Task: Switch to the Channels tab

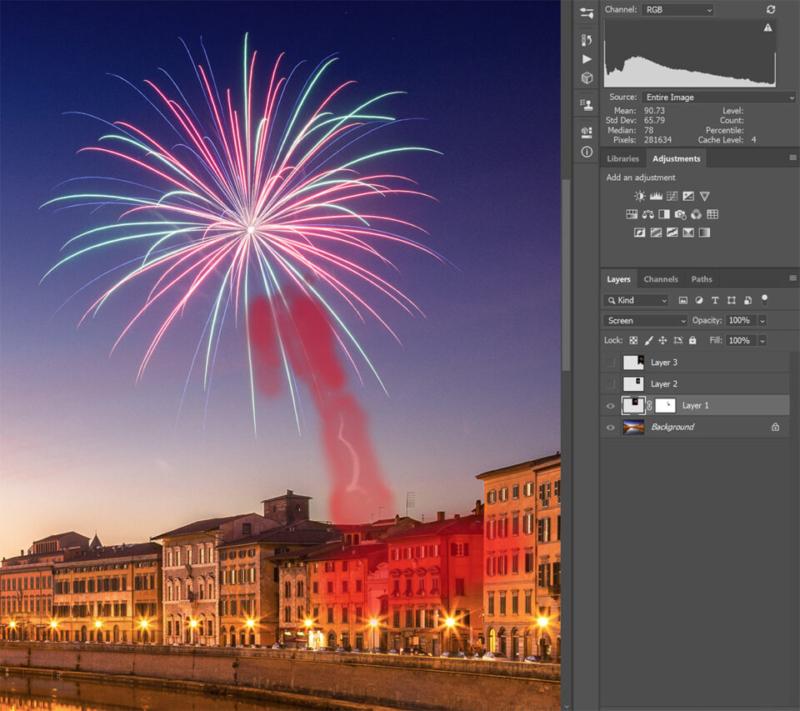Action: pyautogui.click(x=660, y=279)
